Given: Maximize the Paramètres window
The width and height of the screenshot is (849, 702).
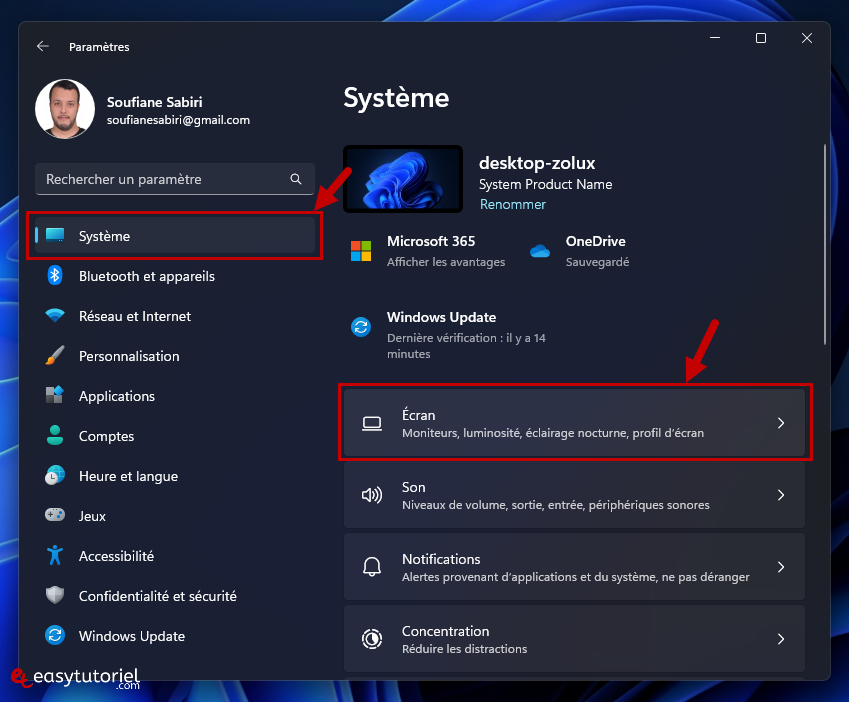Looking at the screenshot, I should click(761, 38).
